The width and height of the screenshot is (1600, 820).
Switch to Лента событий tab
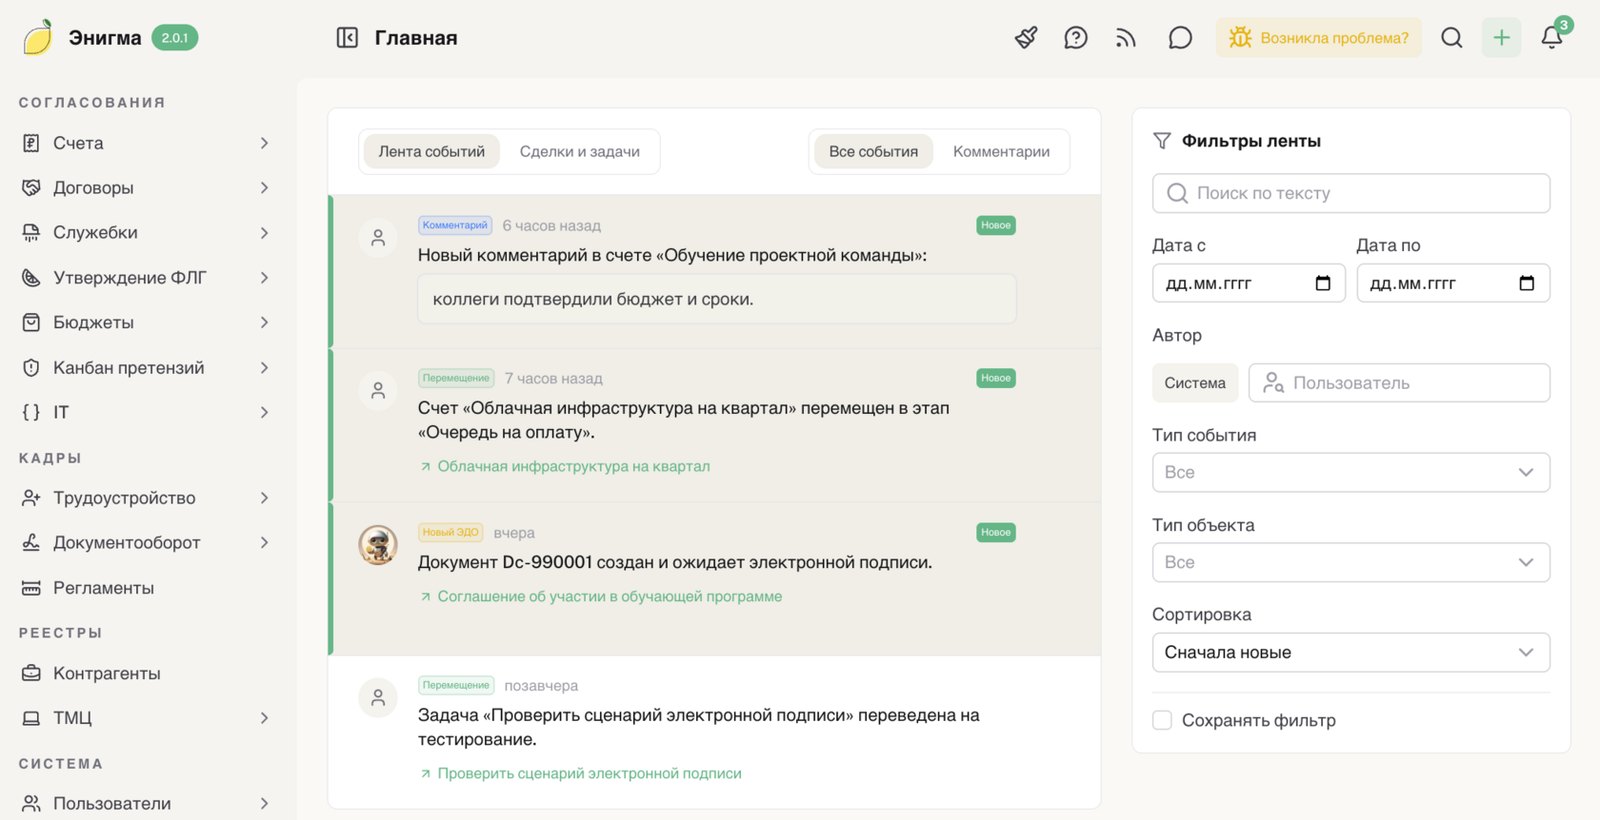click(432, 152)
